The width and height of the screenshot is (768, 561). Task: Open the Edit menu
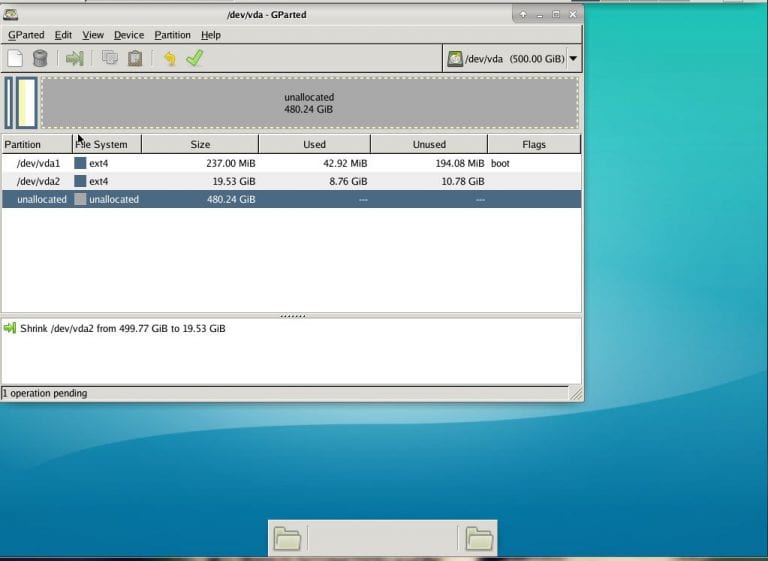(x=63, y=35)
